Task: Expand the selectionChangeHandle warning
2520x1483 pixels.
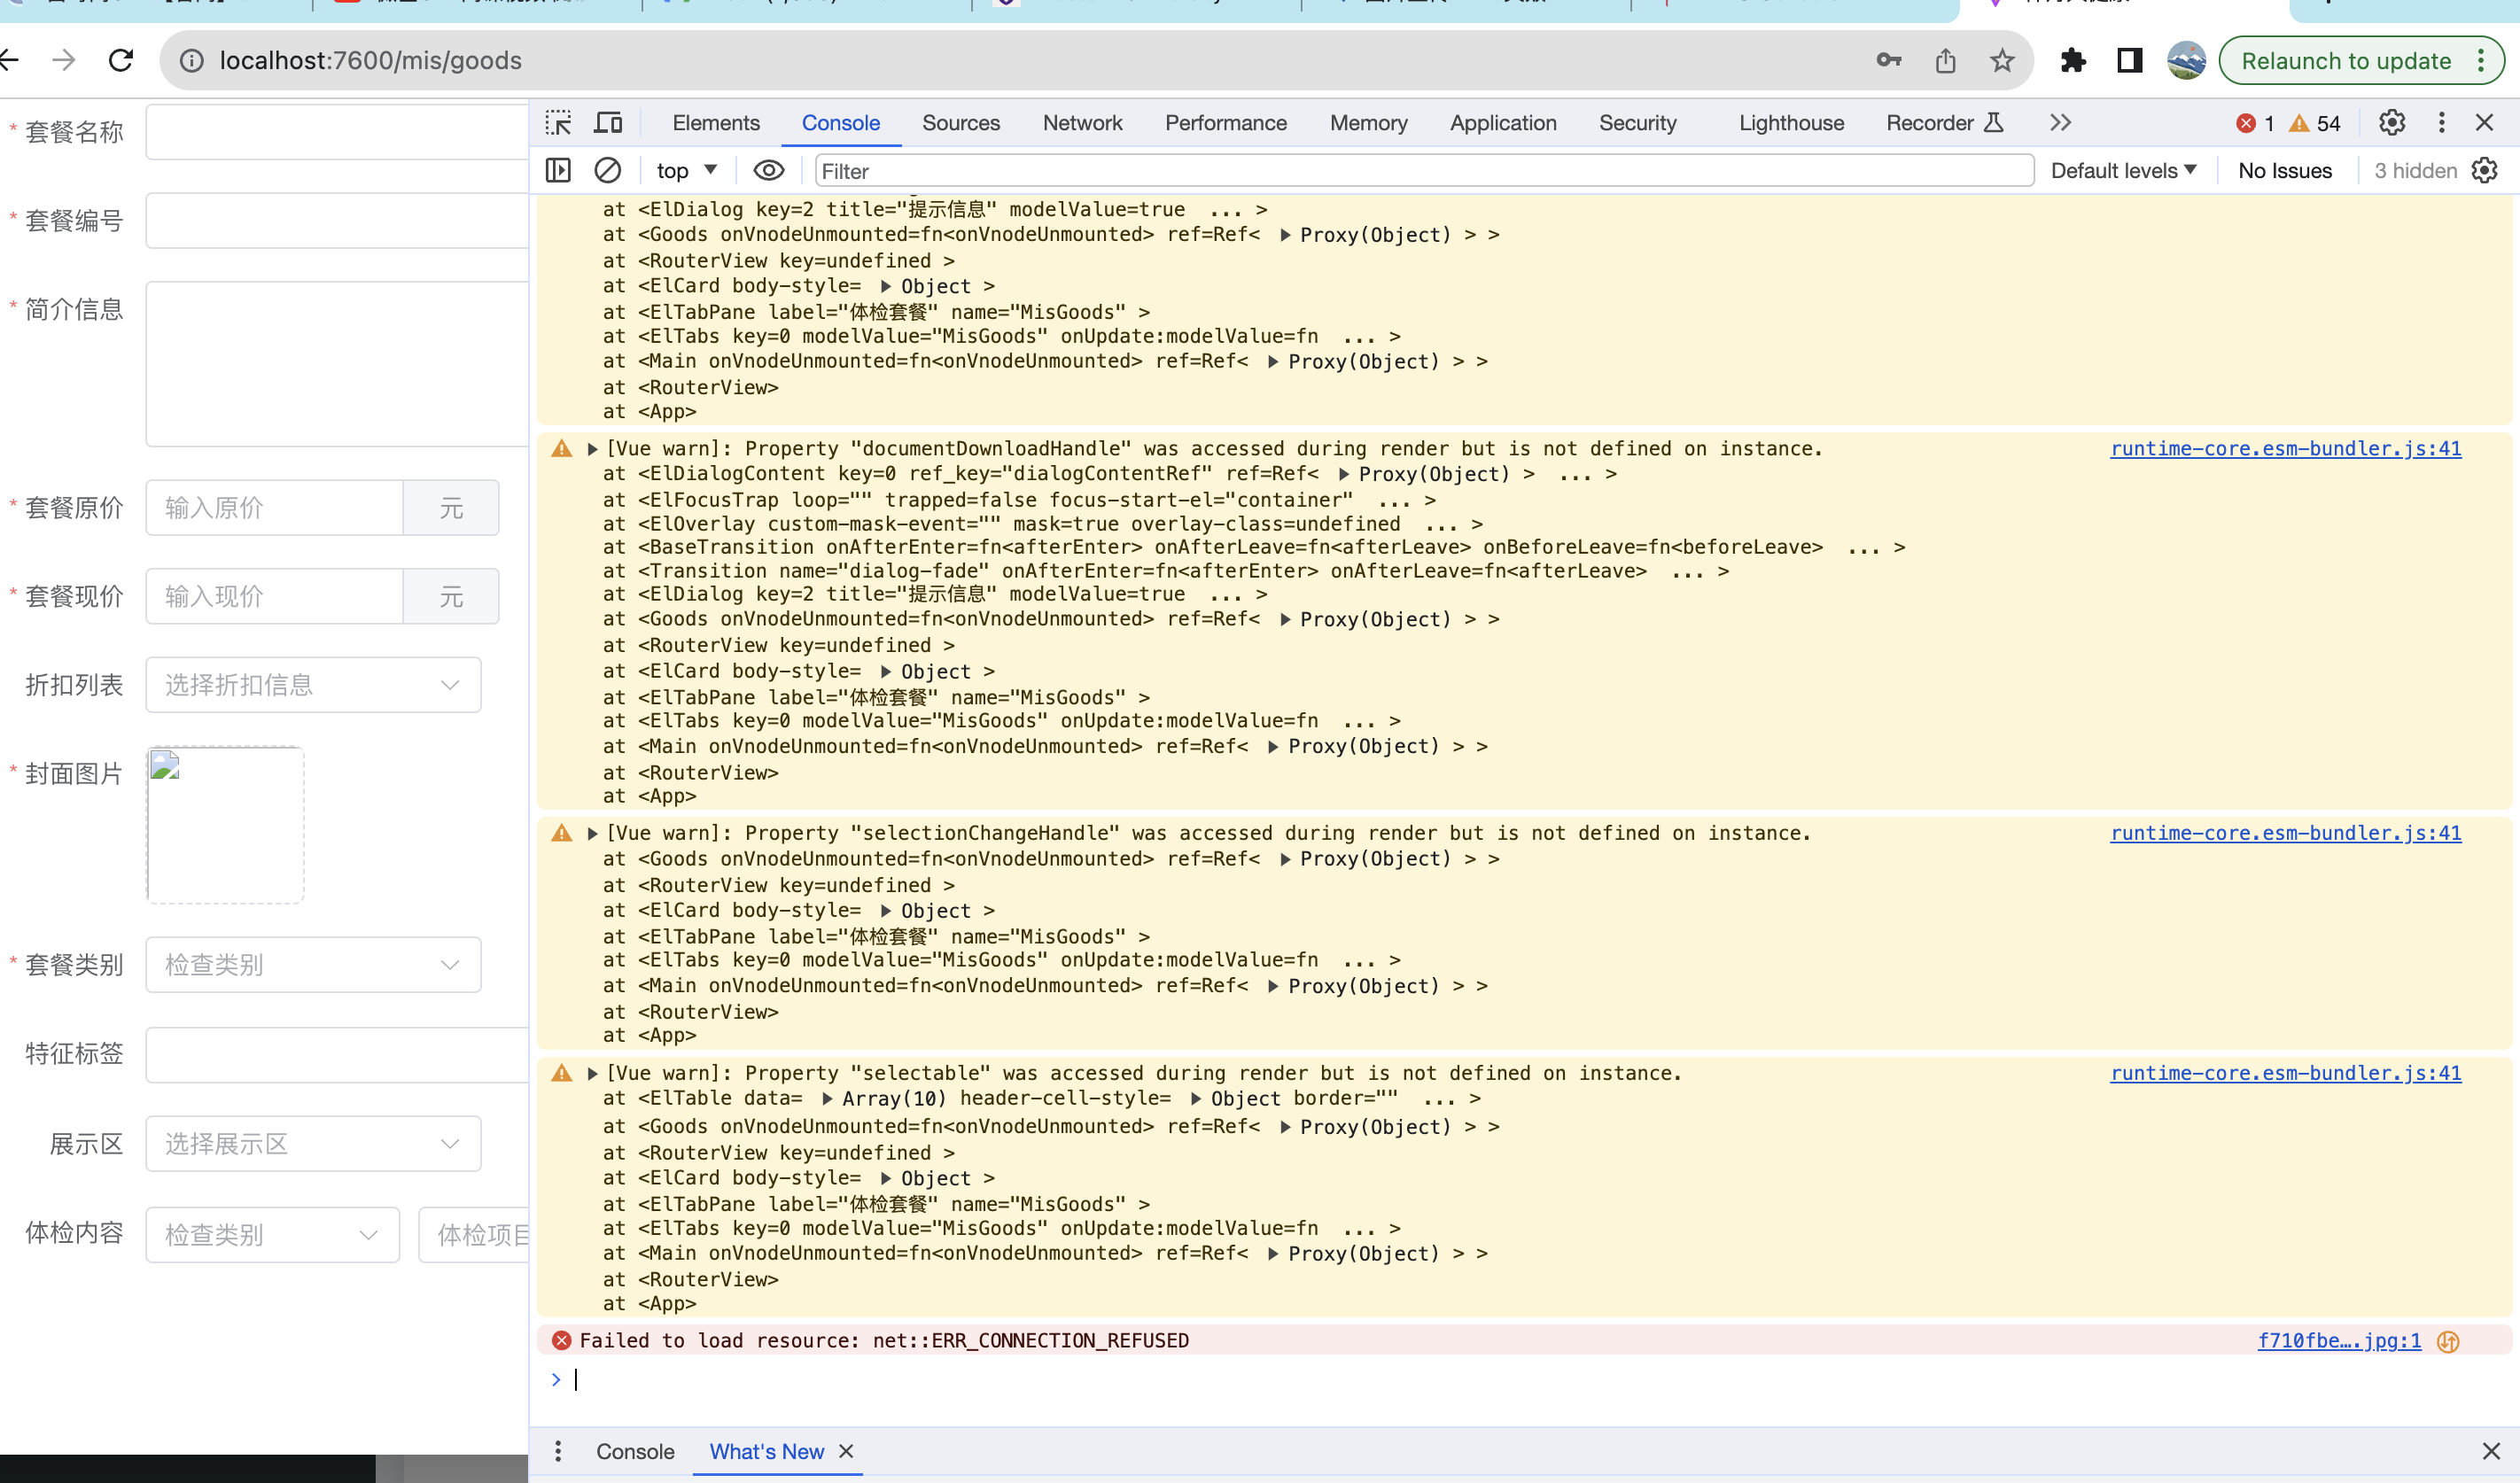Action: click(592, 834)
